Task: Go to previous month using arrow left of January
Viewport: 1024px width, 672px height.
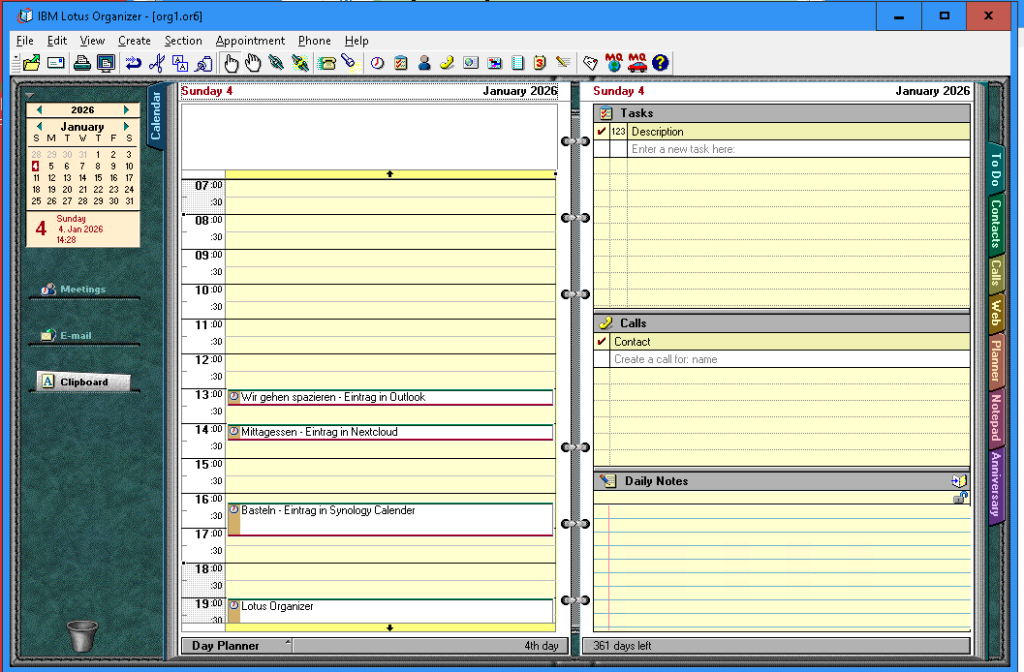Action: pos(39,127)
